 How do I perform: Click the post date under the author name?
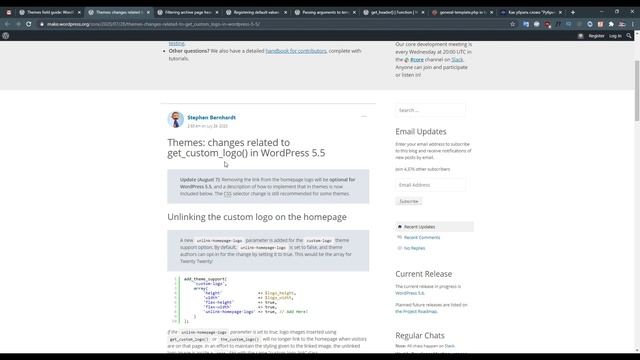pyautogui.click(x=207, y=126)
